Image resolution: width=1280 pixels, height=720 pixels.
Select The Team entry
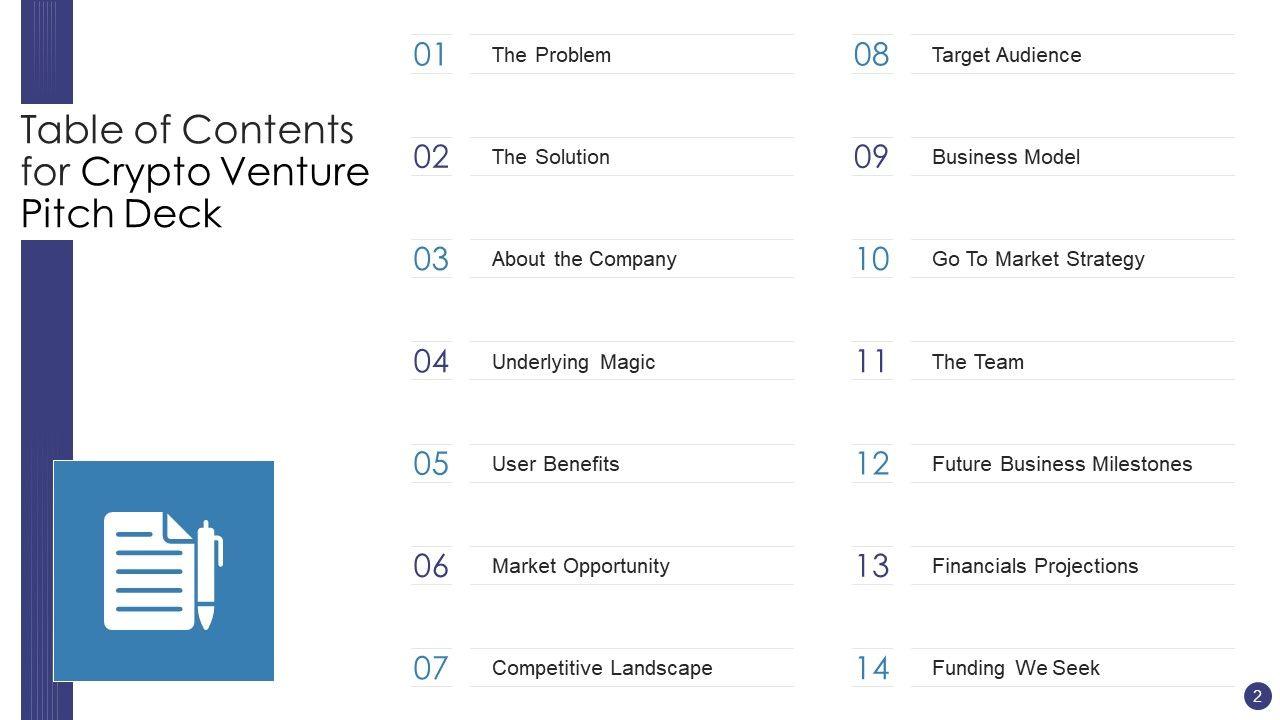tap(977, 362)
